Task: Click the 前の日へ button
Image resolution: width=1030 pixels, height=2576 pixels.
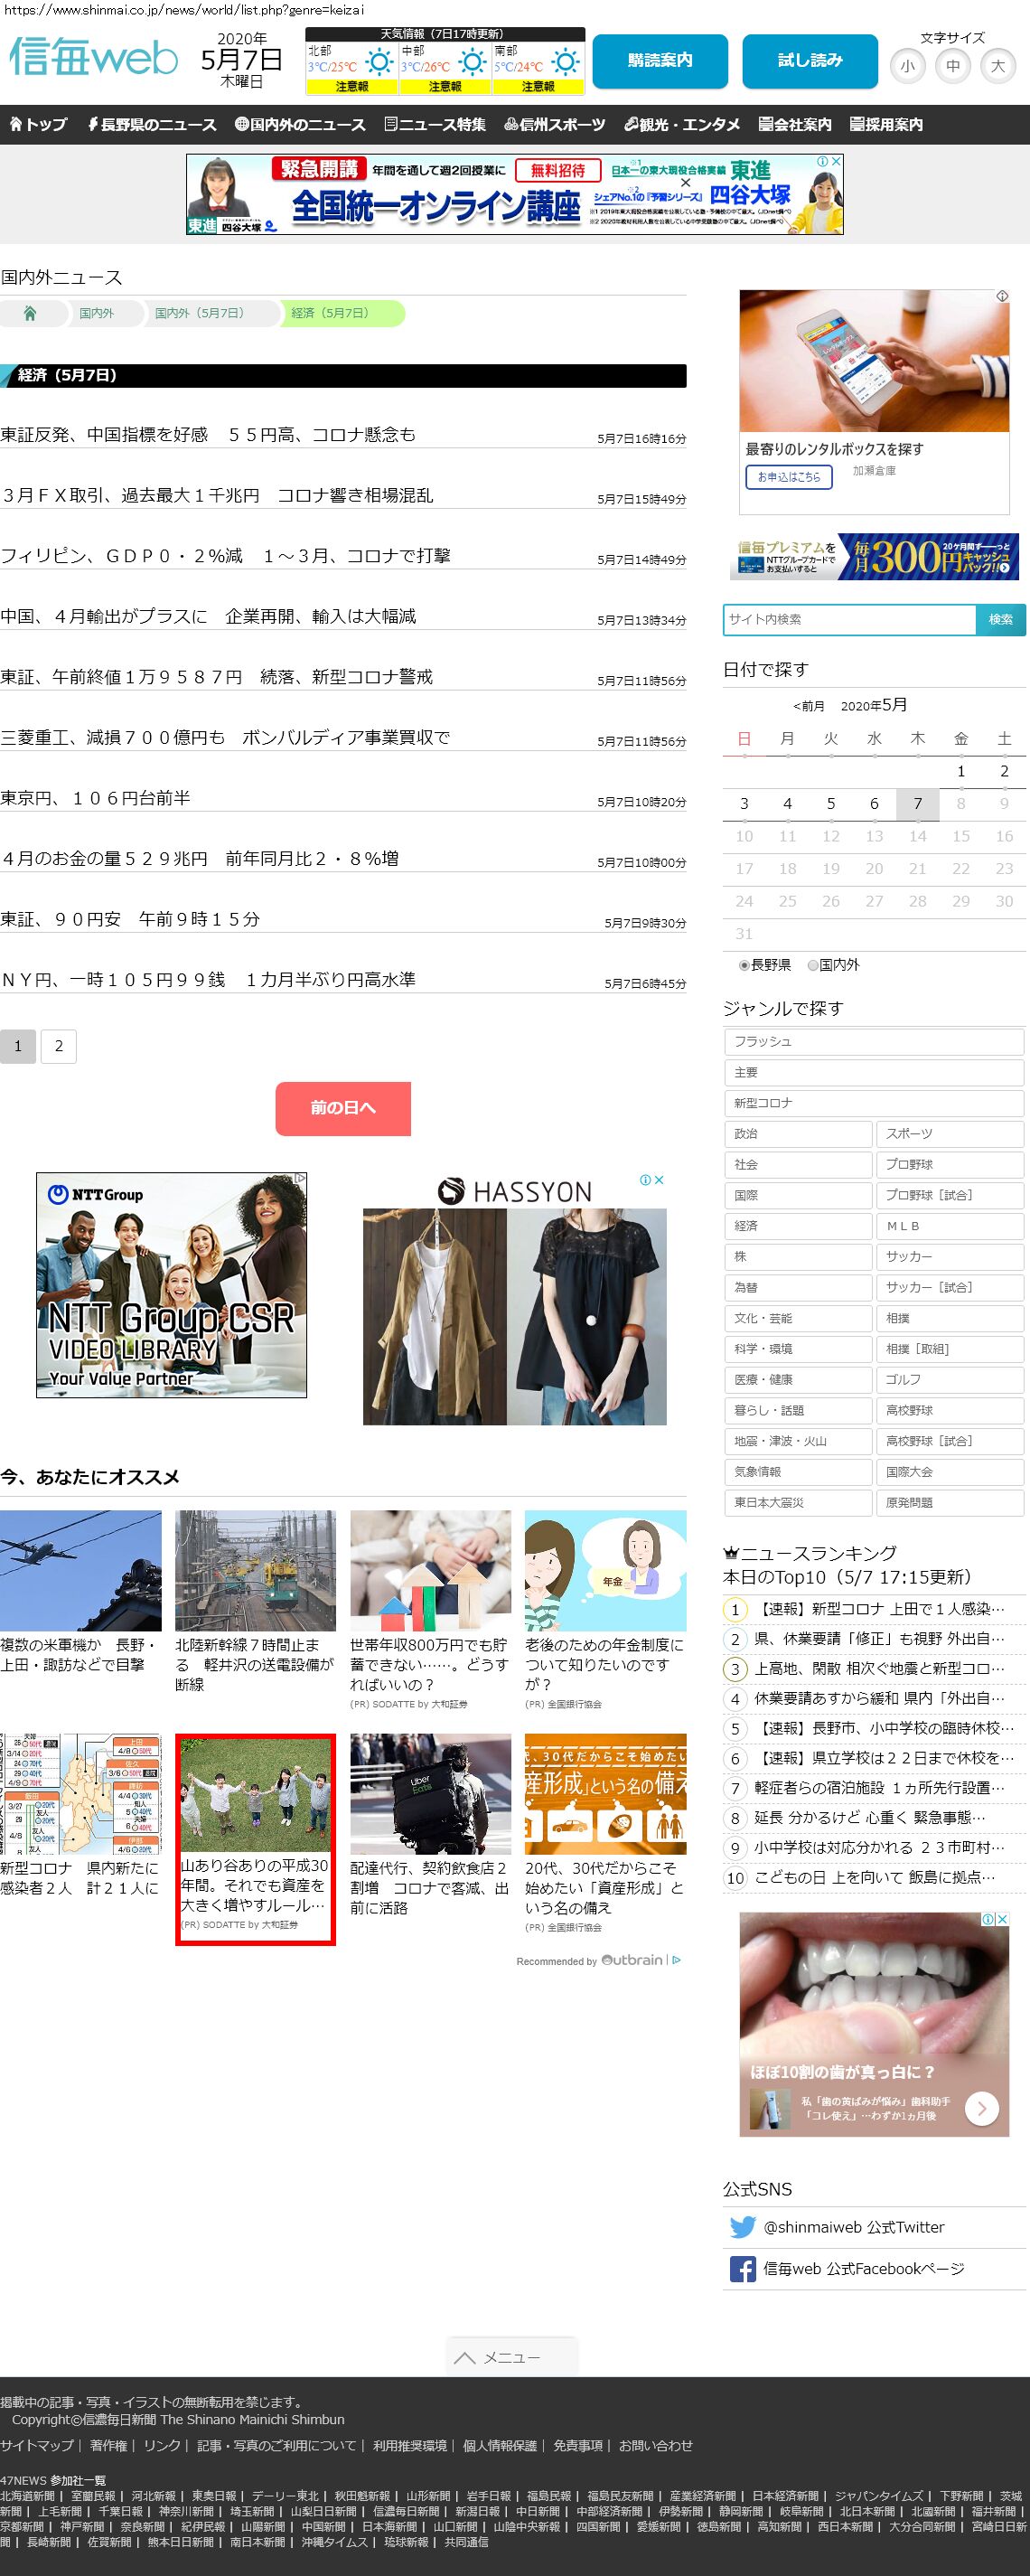Action: pos(343,1108)
